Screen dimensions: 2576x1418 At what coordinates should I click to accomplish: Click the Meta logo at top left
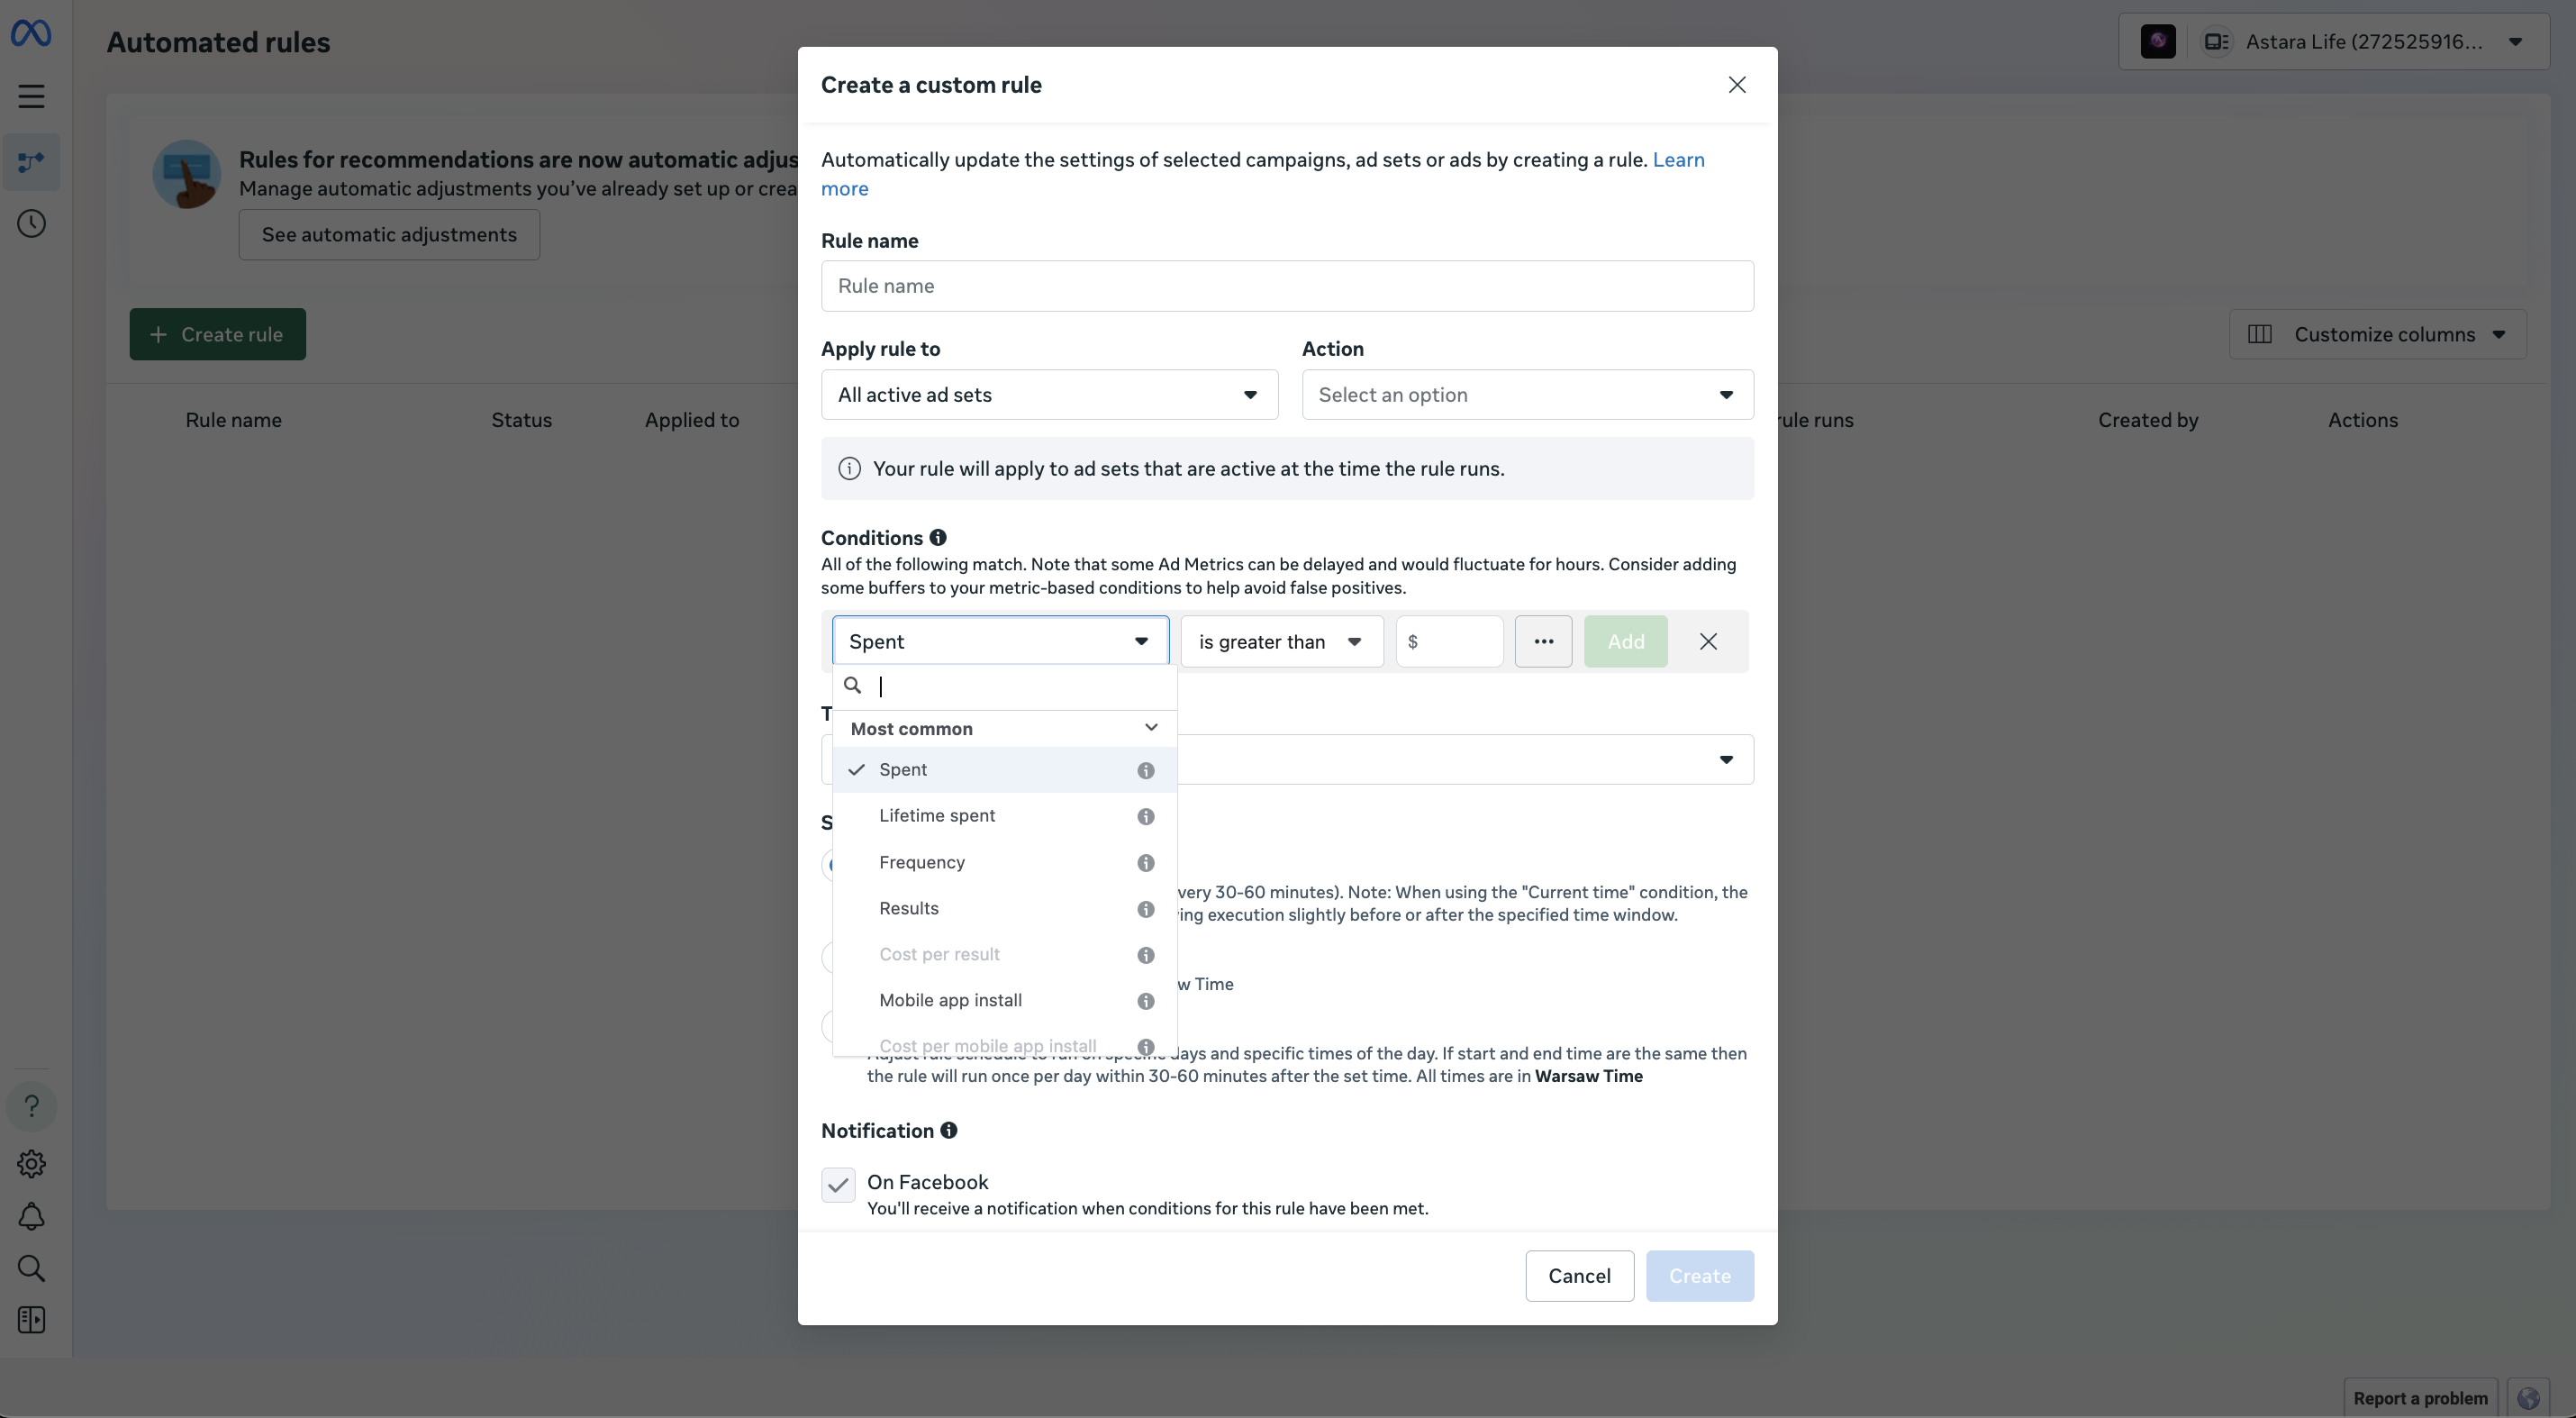click(31, 32)
